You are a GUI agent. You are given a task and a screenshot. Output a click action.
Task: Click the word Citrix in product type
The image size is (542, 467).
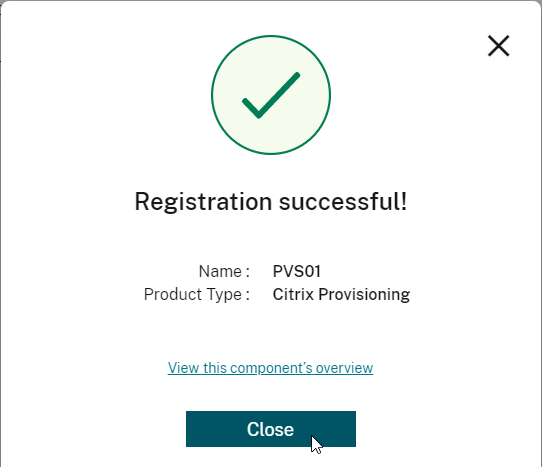(x=293, y=295)
